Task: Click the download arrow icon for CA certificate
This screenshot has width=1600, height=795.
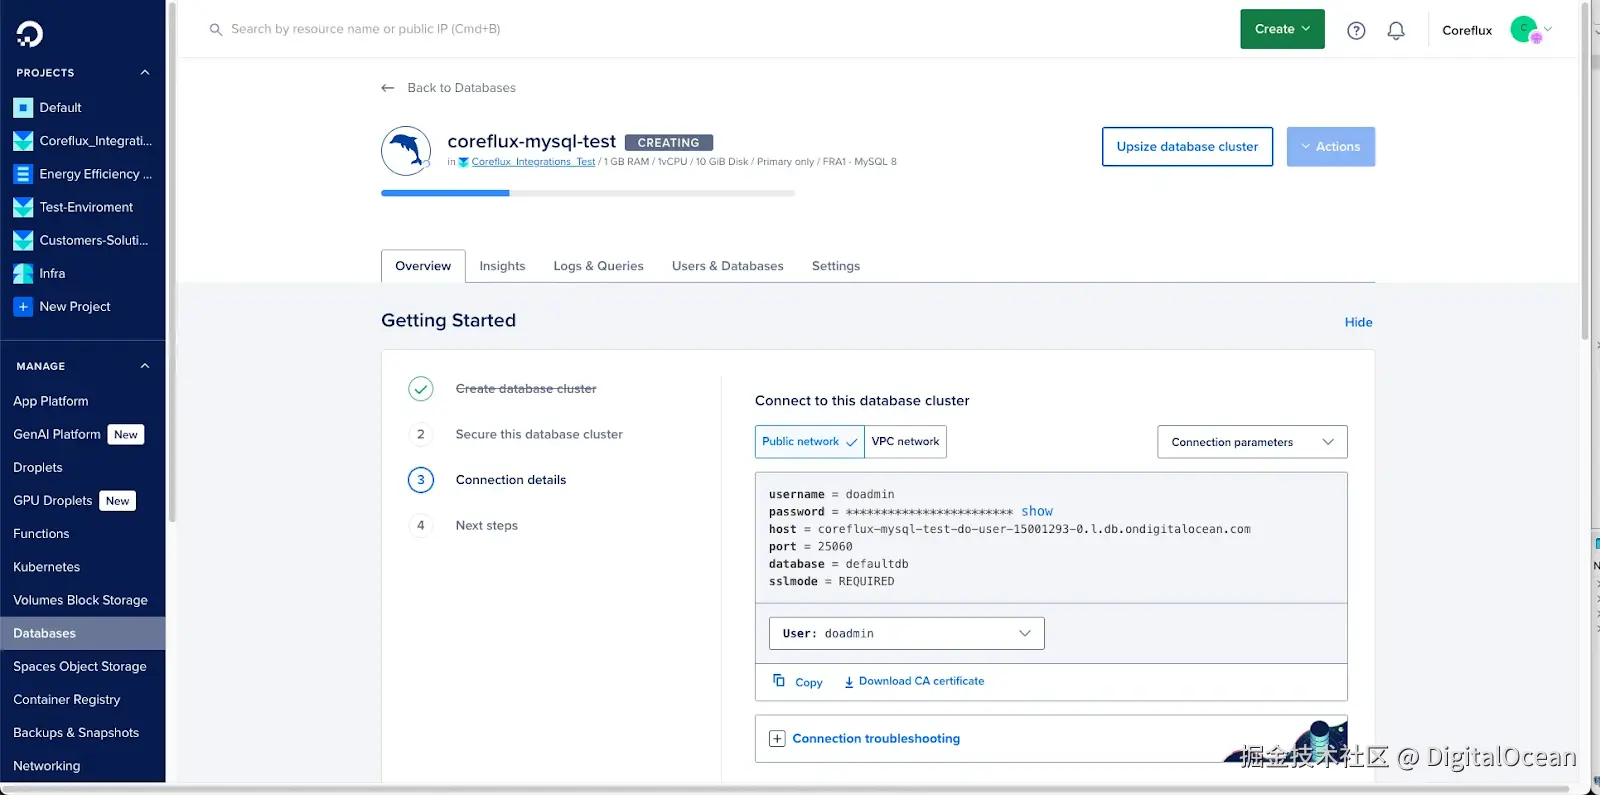Action: coord(849,682)
